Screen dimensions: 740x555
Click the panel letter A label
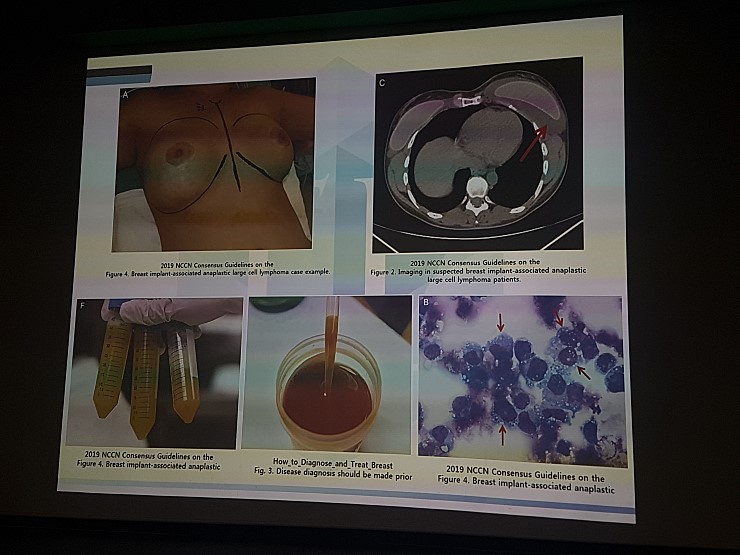click(125, 95)
